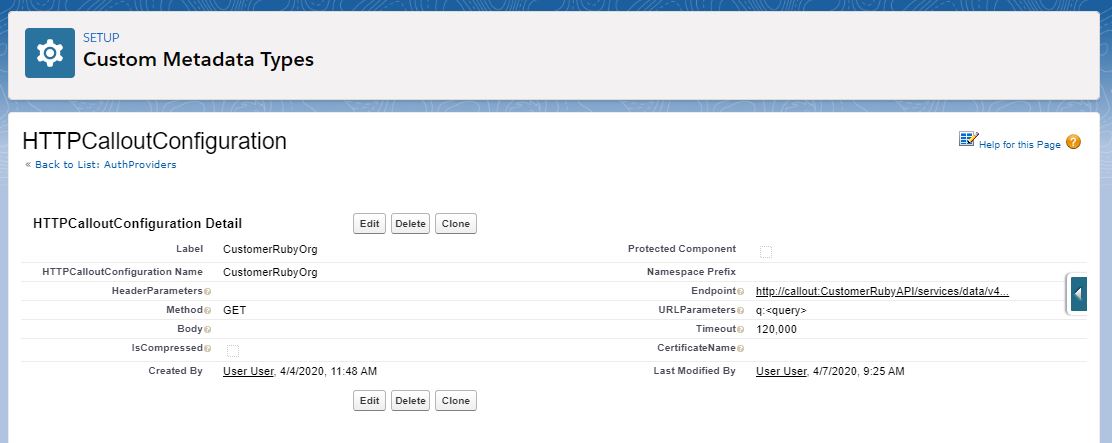The width and height of the screenshot is (1112, 443).
Task: Click the created date 4/4/2020, 11:48 AM
Action: 328,371
